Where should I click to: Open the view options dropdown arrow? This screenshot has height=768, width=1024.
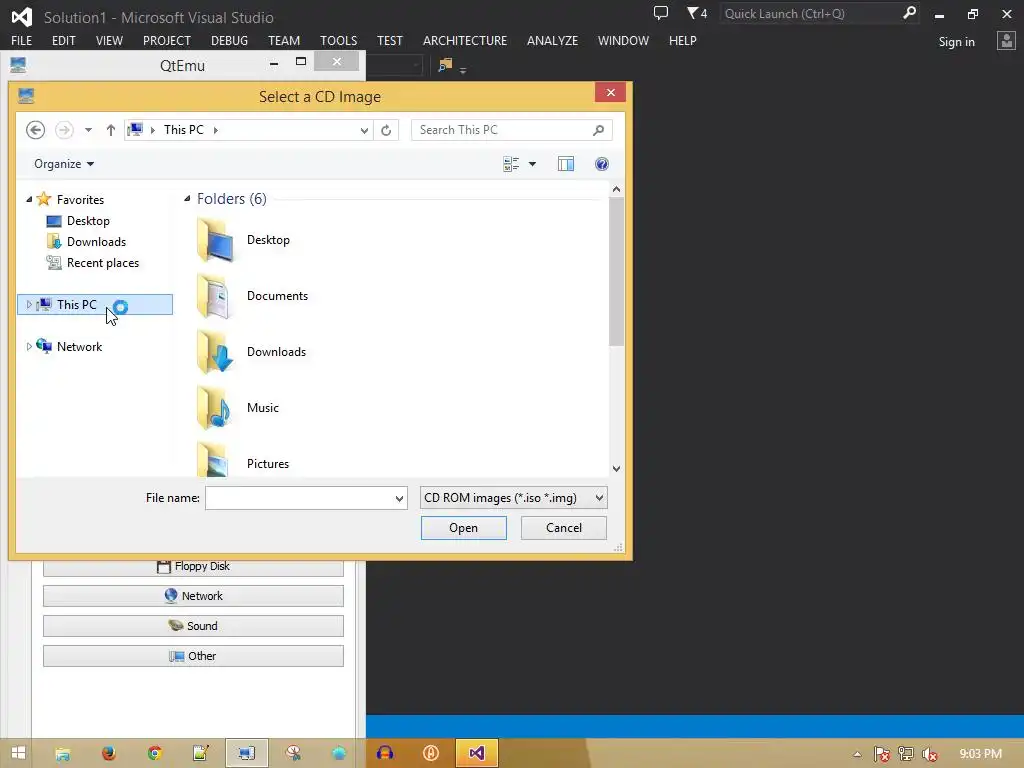tap(532, 164)
